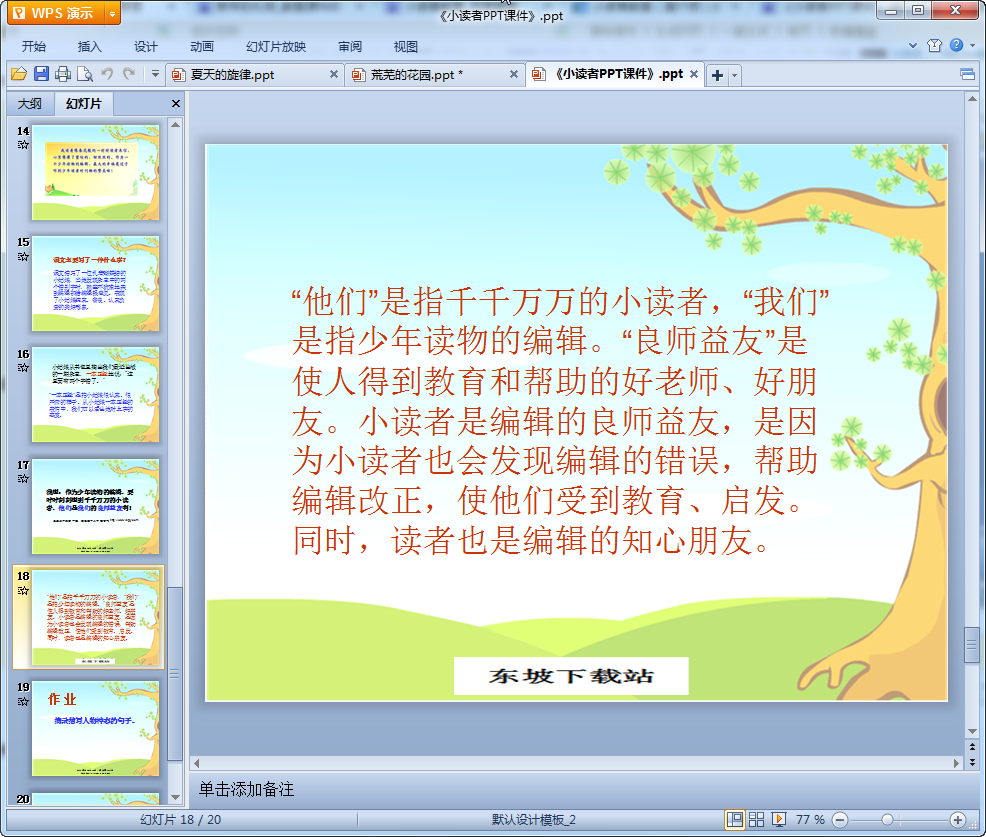Click the Save disk icon

[42, 74]
